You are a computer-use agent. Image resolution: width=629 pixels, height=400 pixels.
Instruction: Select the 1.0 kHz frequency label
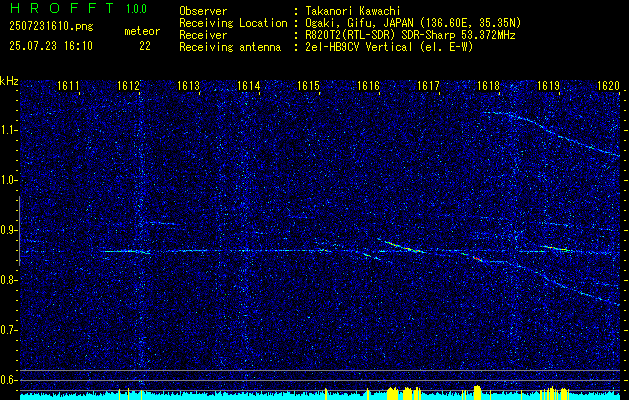pyautogui.click(x=8, y=181)
